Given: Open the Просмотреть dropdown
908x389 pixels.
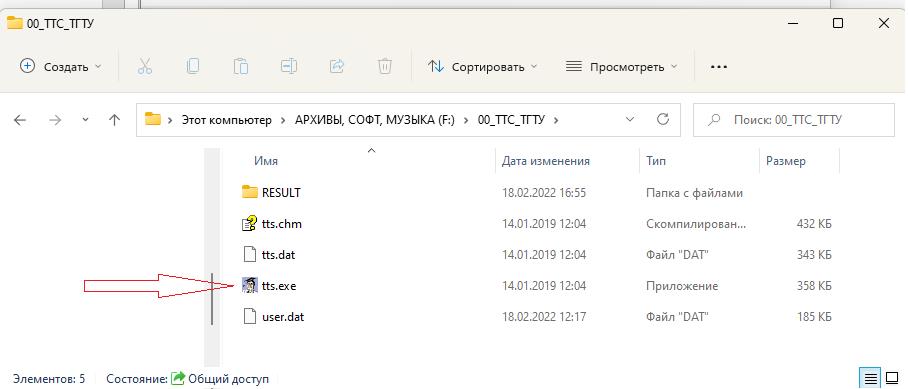Looking at the screenshot, I should pos(621,67).
